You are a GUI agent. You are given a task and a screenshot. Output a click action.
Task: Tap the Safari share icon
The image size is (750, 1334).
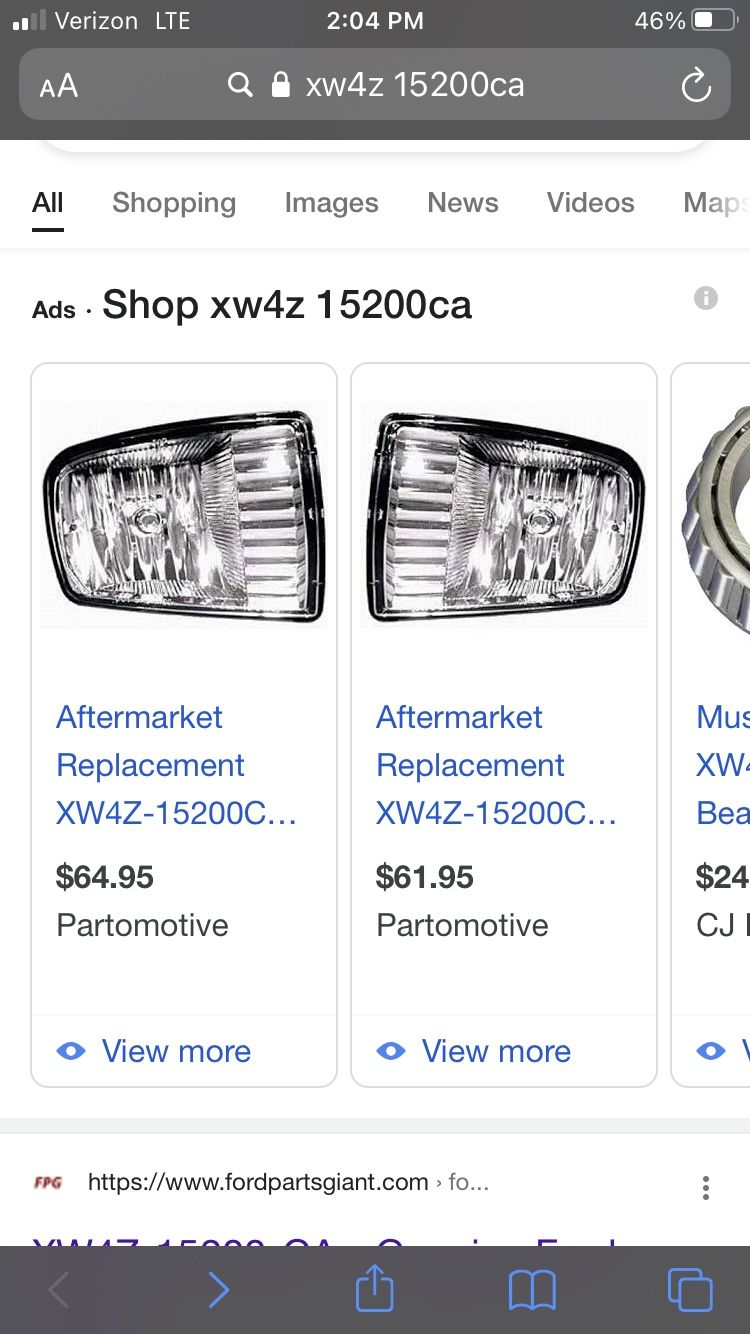click(x=375, y=1288)
